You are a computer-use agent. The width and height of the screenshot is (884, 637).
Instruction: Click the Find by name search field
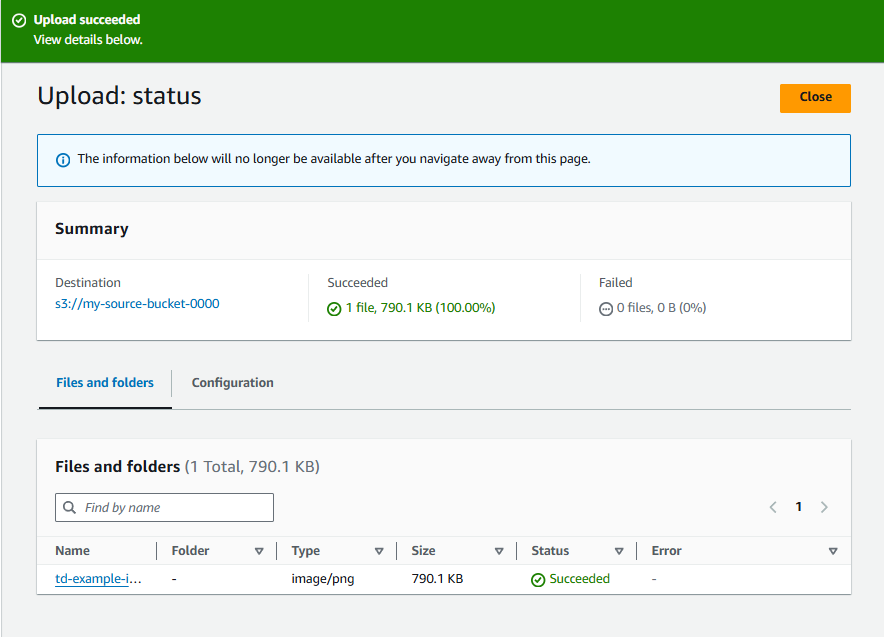pyautogui.click(x=164, y=507)
